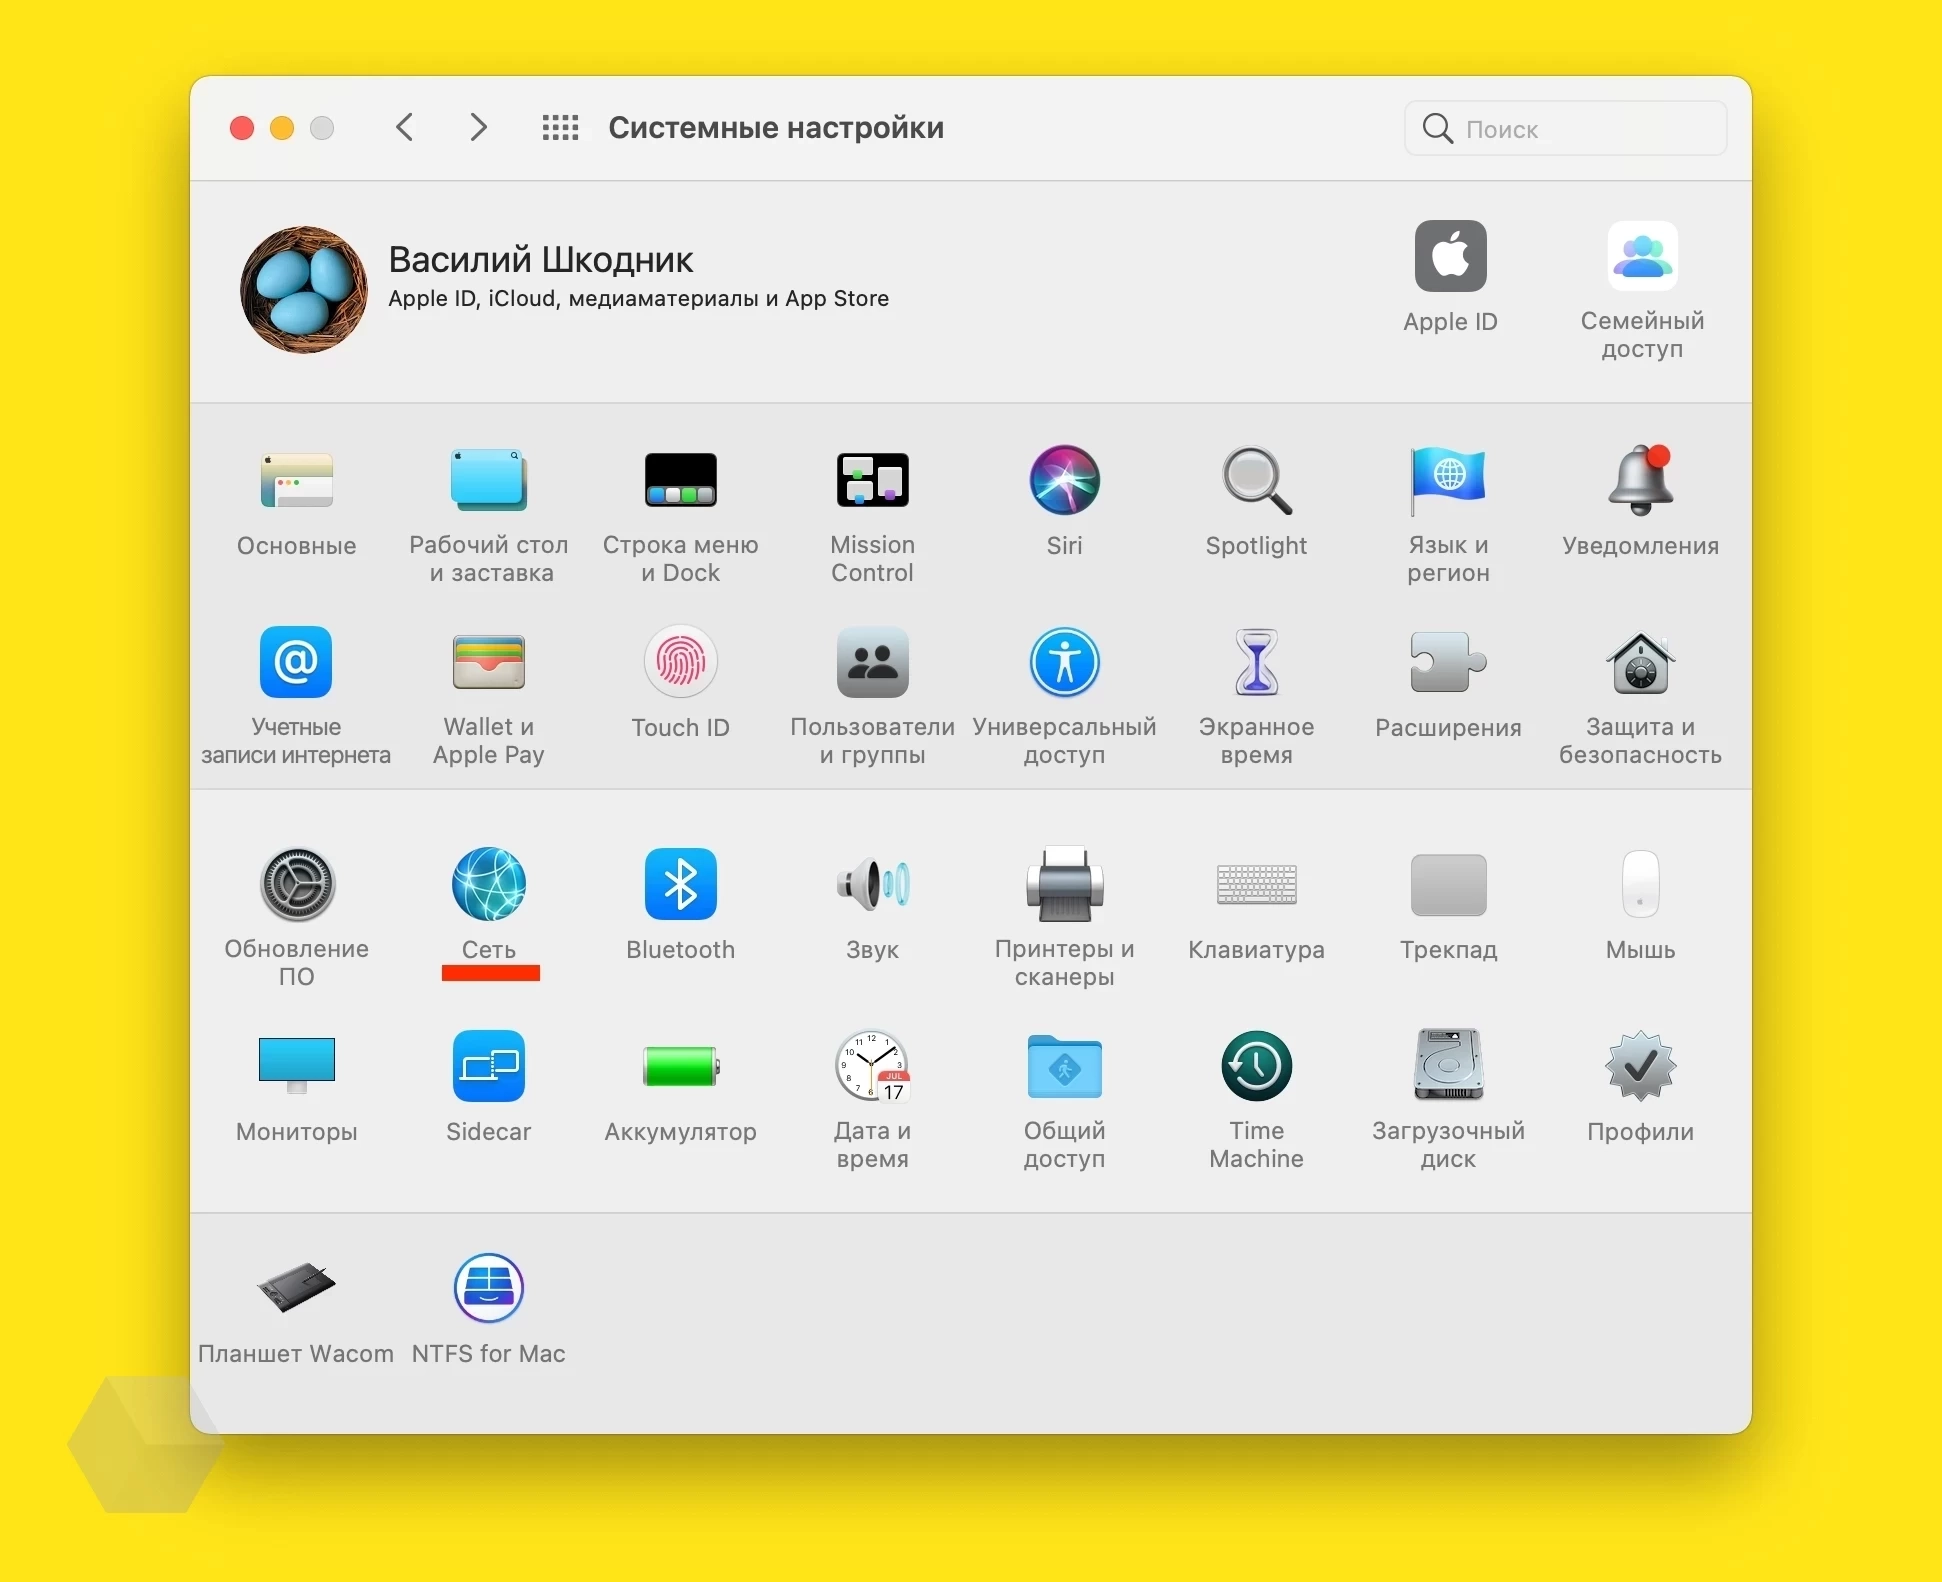Open Трекпад preferences
The width and height of the screenshot is (1942, 1582).
point(1448,884)
